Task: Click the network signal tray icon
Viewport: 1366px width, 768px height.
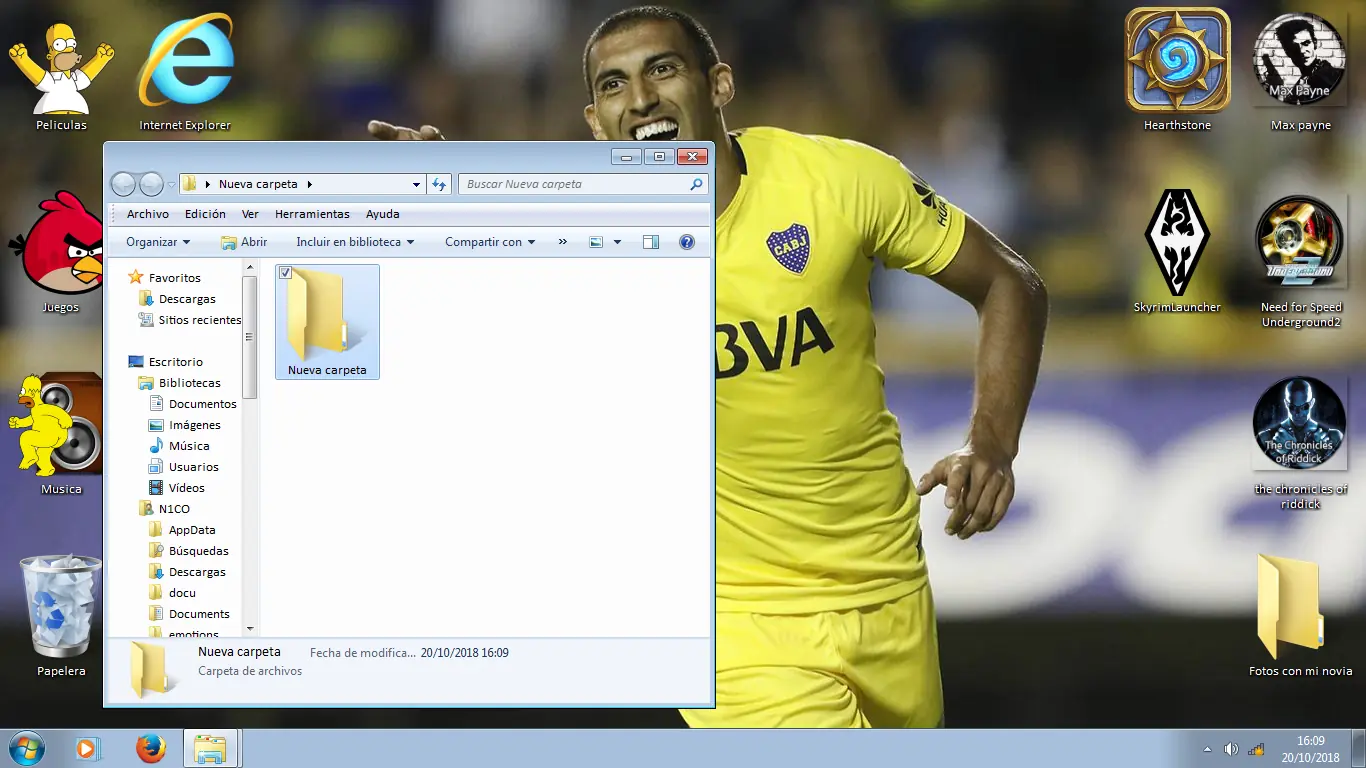Action: coord(1256,749)
